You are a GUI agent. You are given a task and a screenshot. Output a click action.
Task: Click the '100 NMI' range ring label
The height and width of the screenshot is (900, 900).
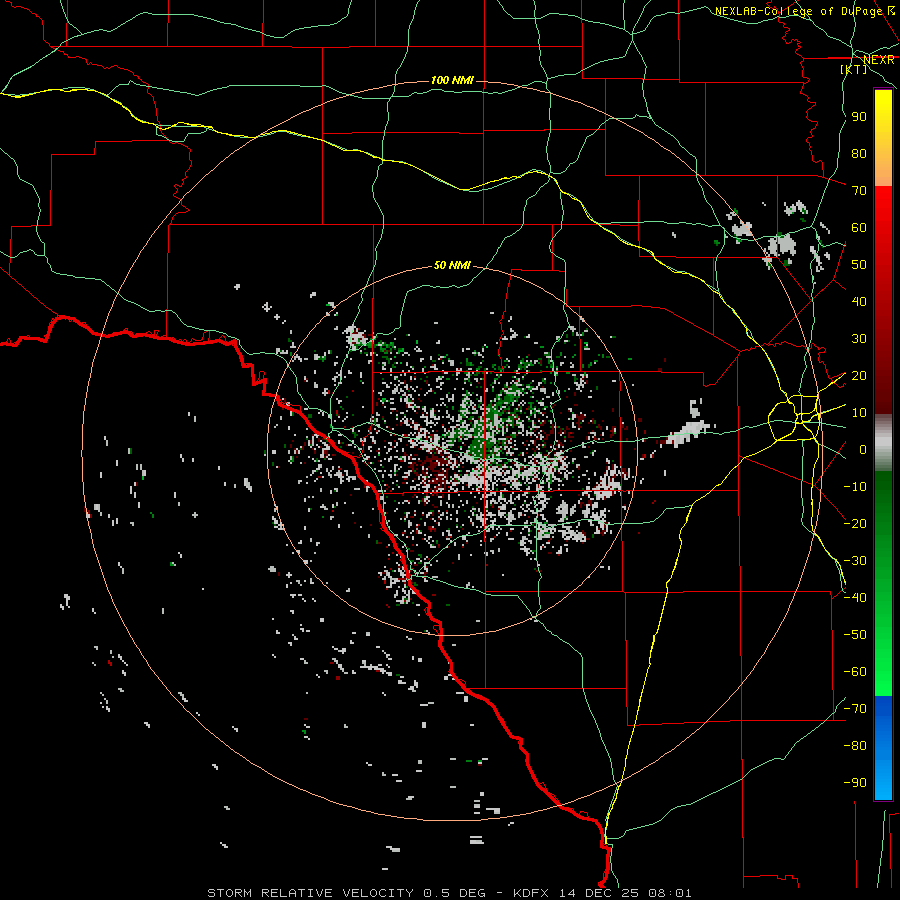(452, 80)
